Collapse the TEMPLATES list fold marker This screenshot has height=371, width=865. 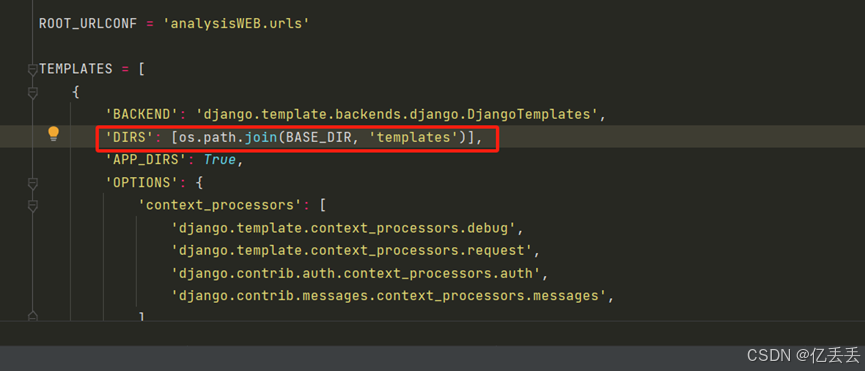33,69
